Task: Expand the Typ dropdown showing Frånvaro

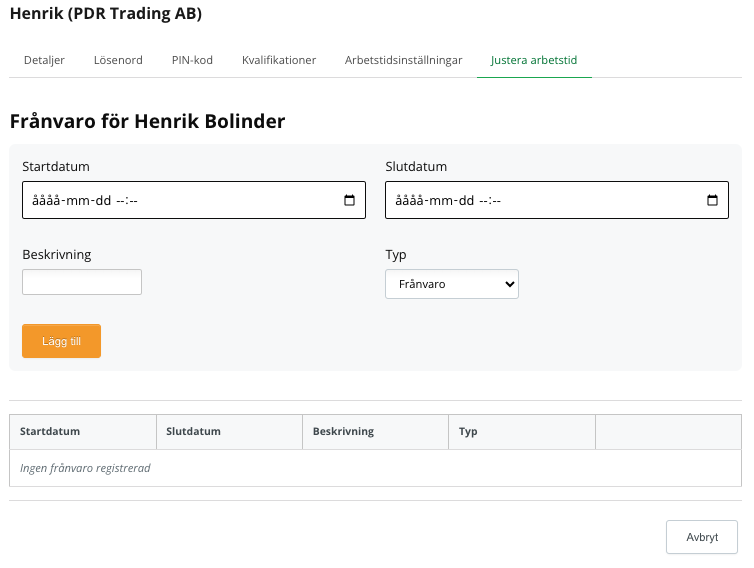Action: tap(452, 284)
